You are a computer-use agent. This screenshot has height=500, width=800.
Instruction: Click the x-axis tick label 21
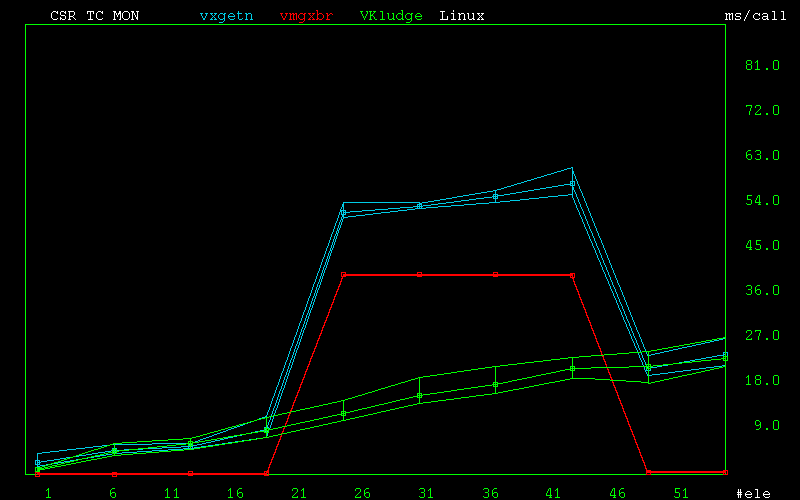pos(299,493)
